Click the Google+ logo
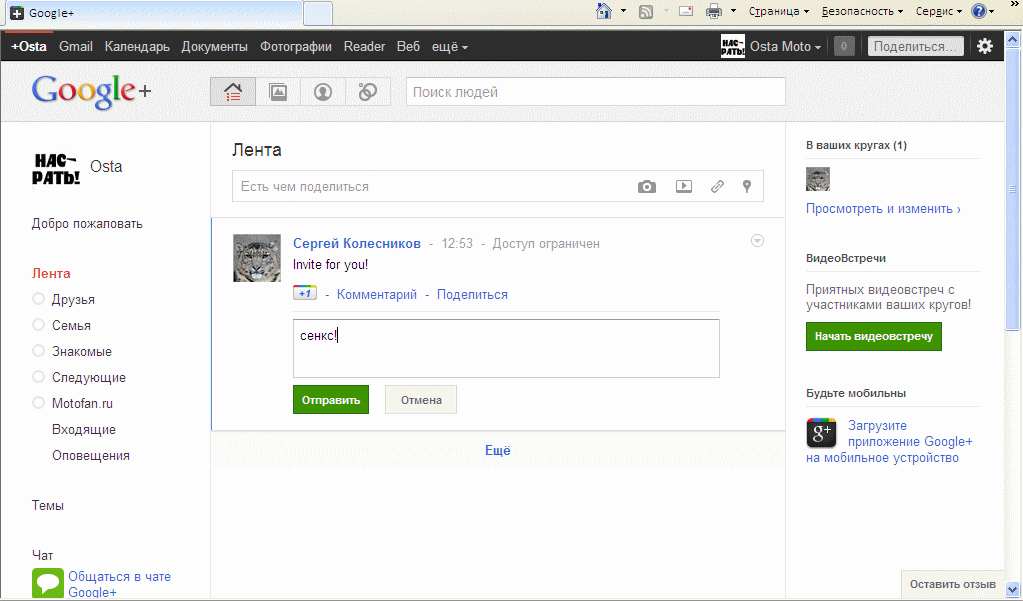1023x601 pixels. point(91,91)
